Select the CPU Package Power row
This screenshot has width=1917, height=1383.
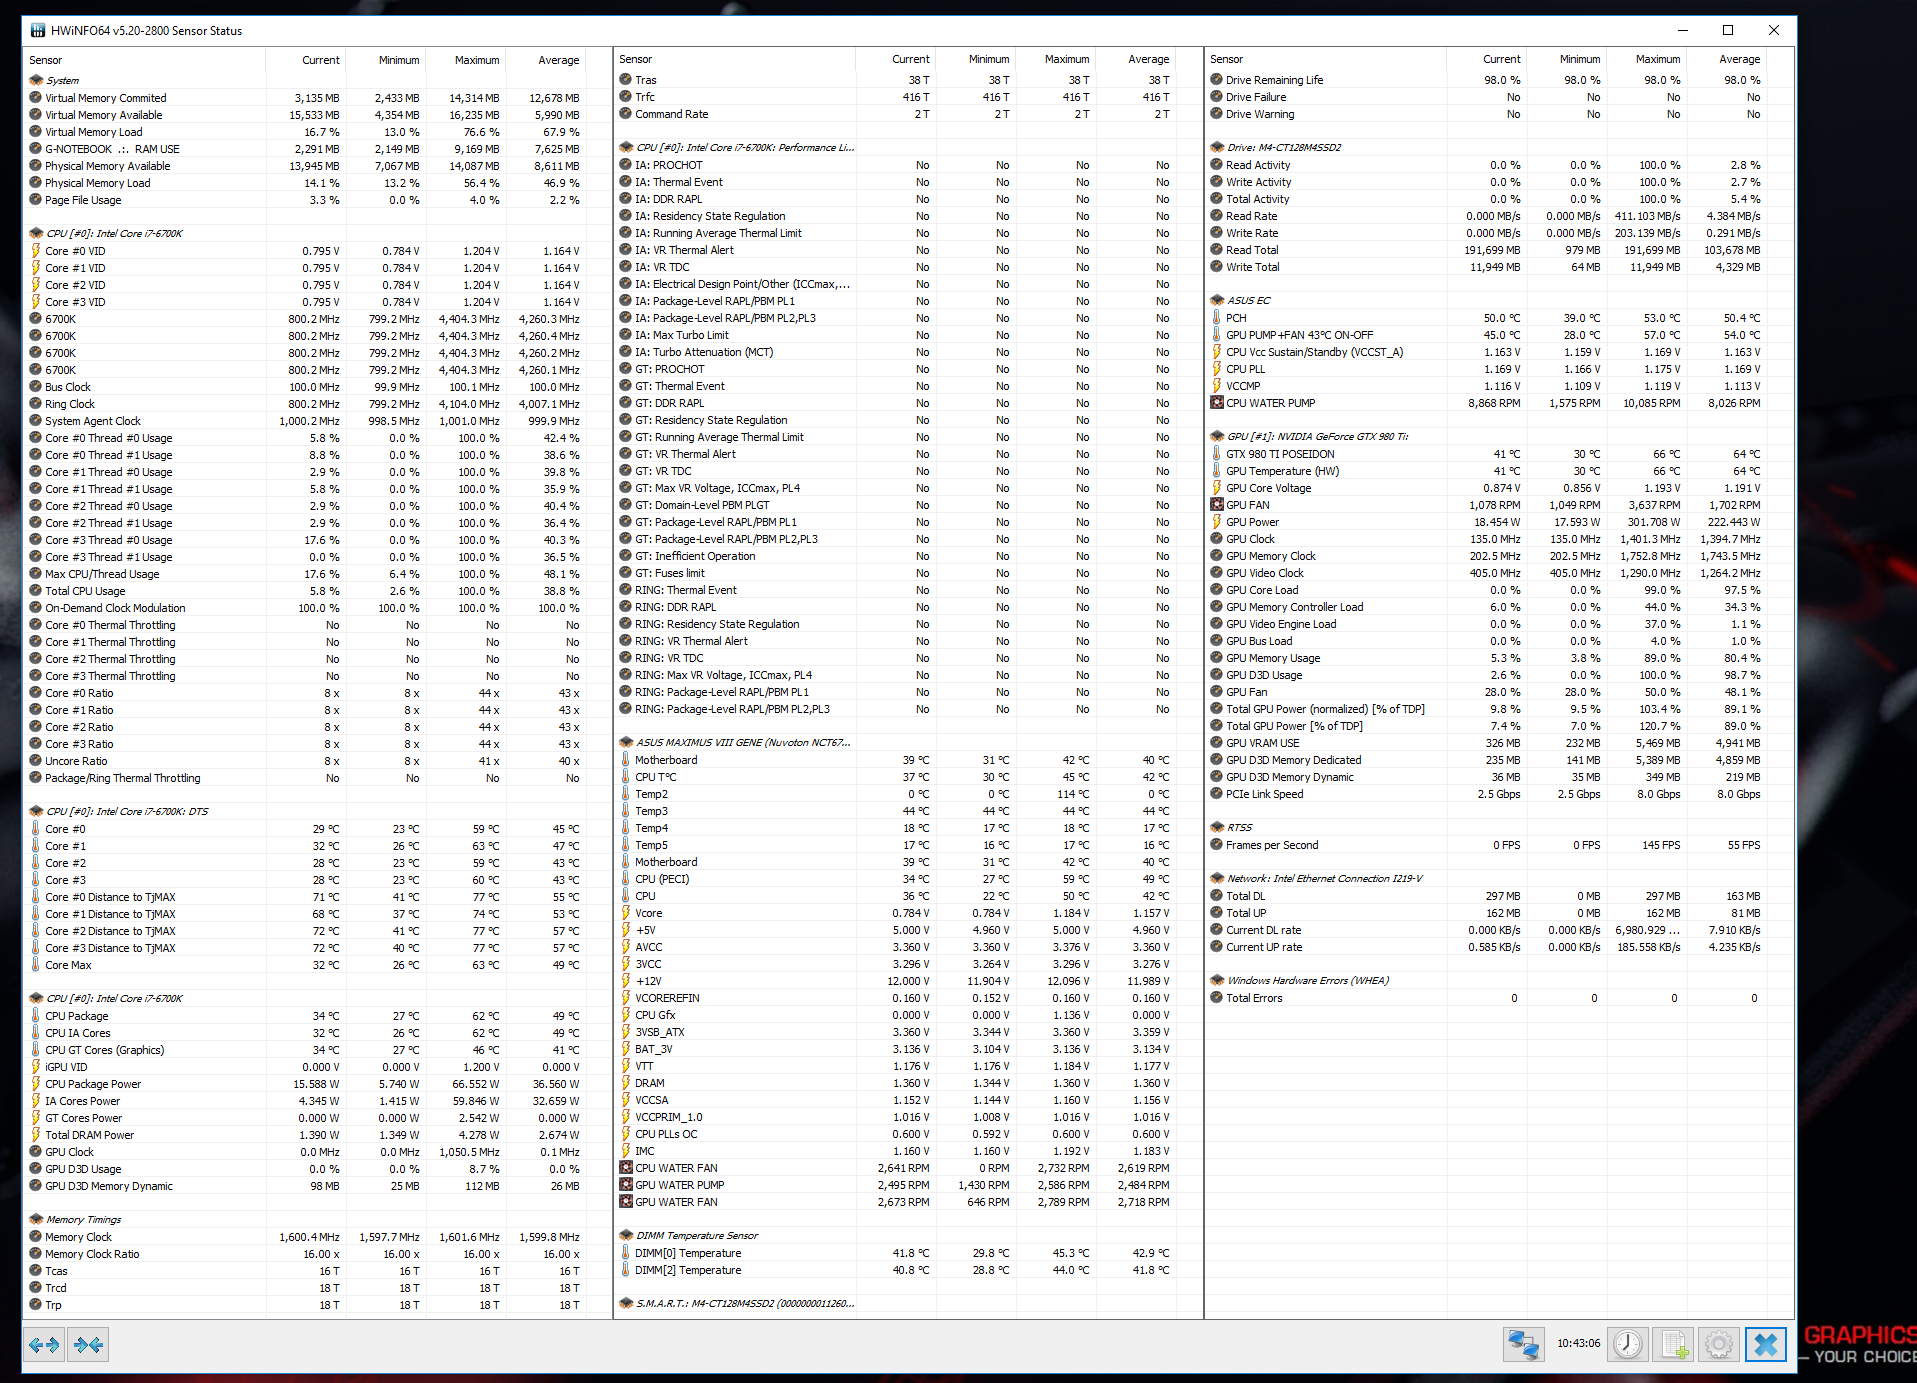93,1084
